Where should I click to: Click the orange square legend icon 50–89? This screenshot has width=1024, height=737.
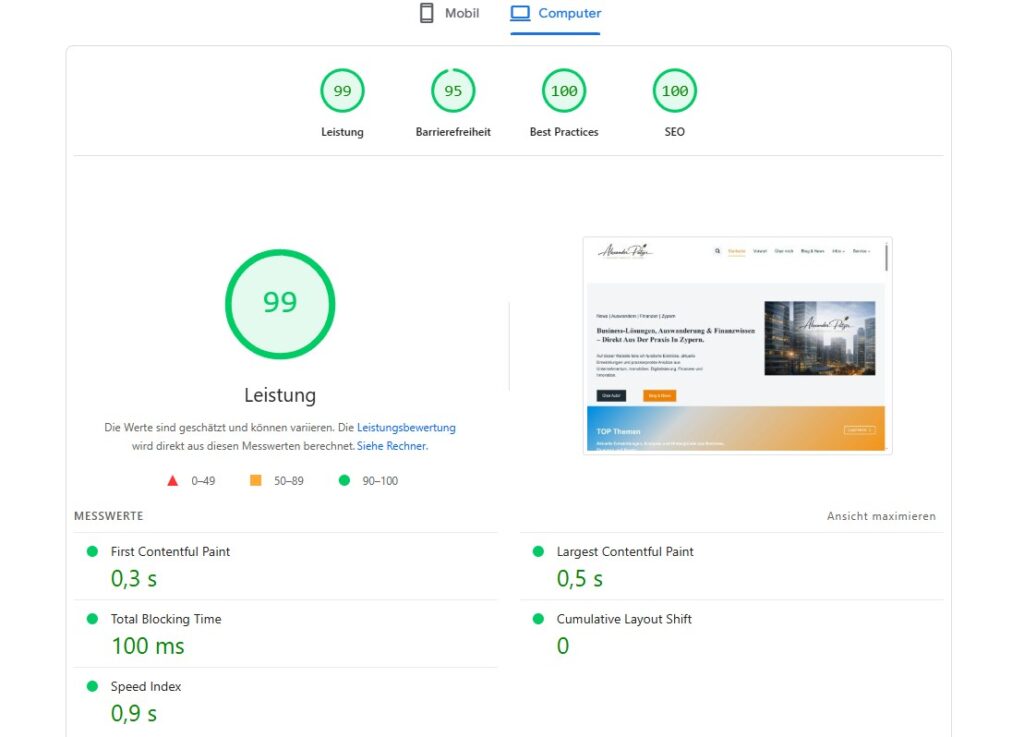256,481
